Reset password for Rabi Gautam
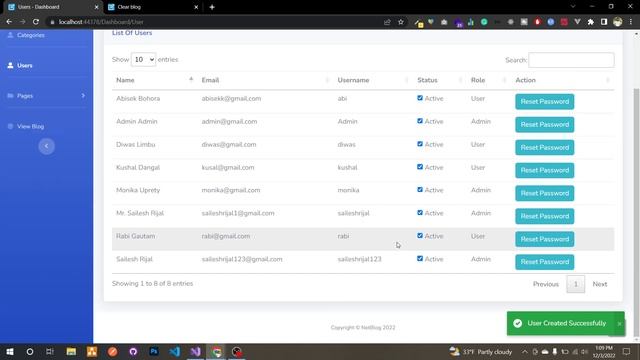The image size is (640, 360). tap(544, 239)
